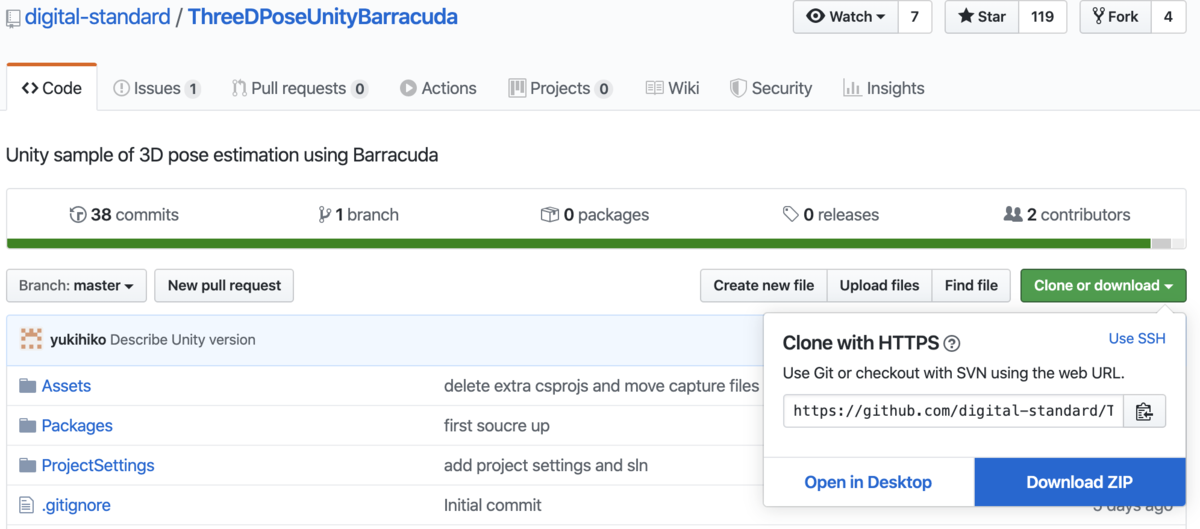Open the Projects tab
Image resolution: width=1200 pixels, height=529 pixels.
(559, 88)
